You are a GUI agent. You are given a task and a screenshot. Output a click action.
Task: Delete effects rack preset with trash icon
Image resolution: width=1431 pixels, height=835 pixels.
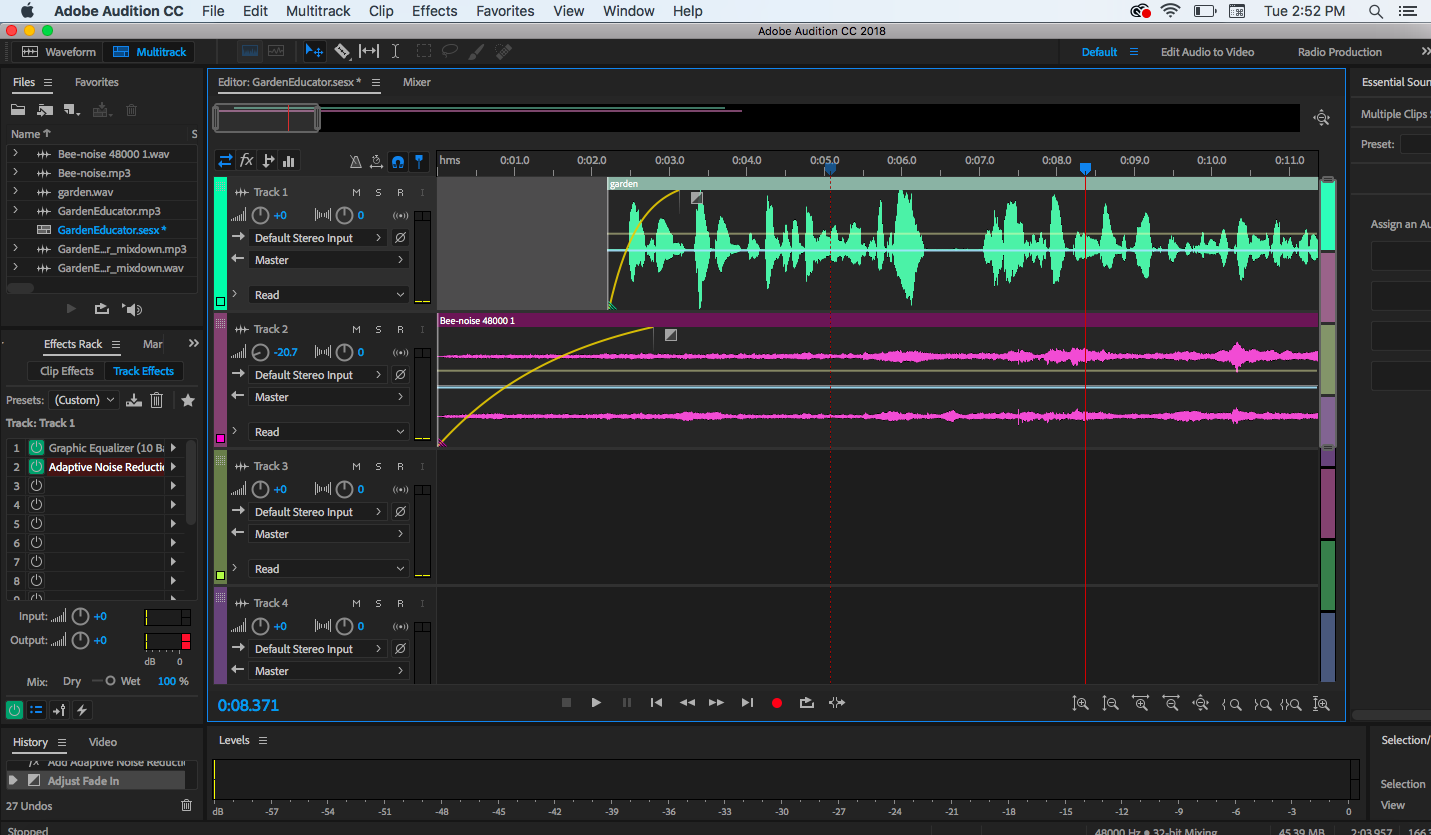(x=157, y=400)
